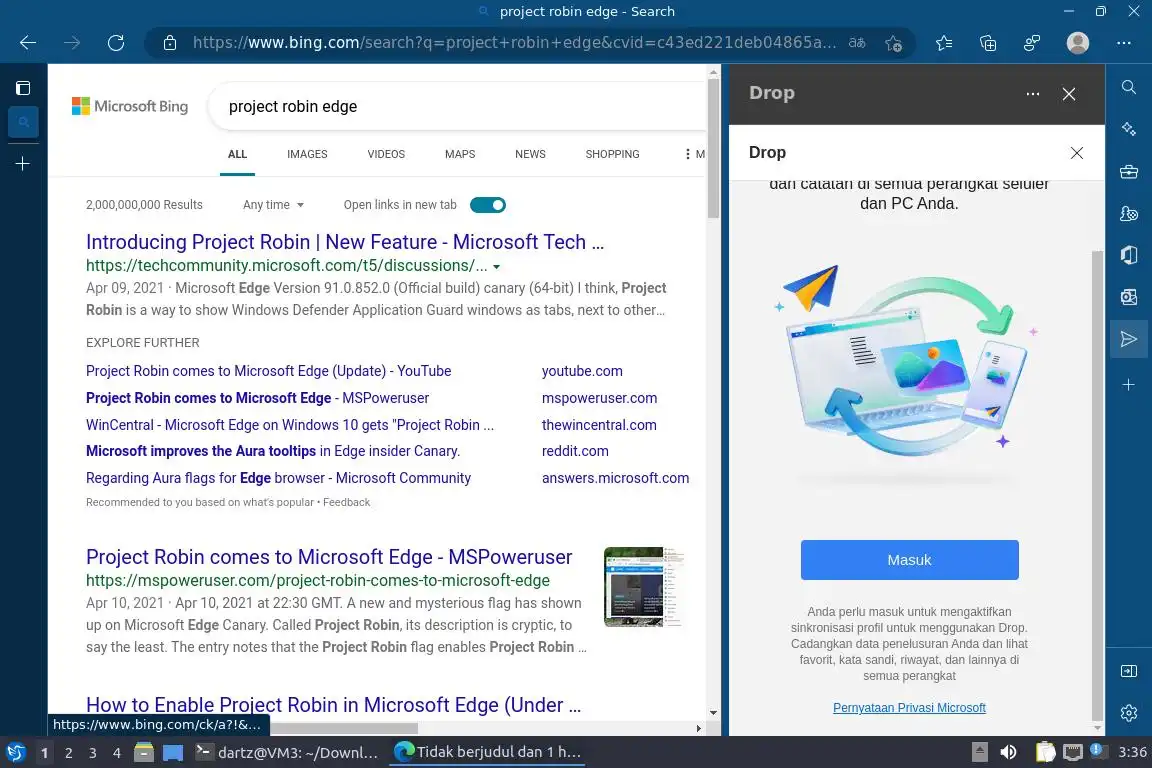Click the forward navigation arrow
Image resolution: width=1152 pixels, height=768 pixels.
[72, 43]
